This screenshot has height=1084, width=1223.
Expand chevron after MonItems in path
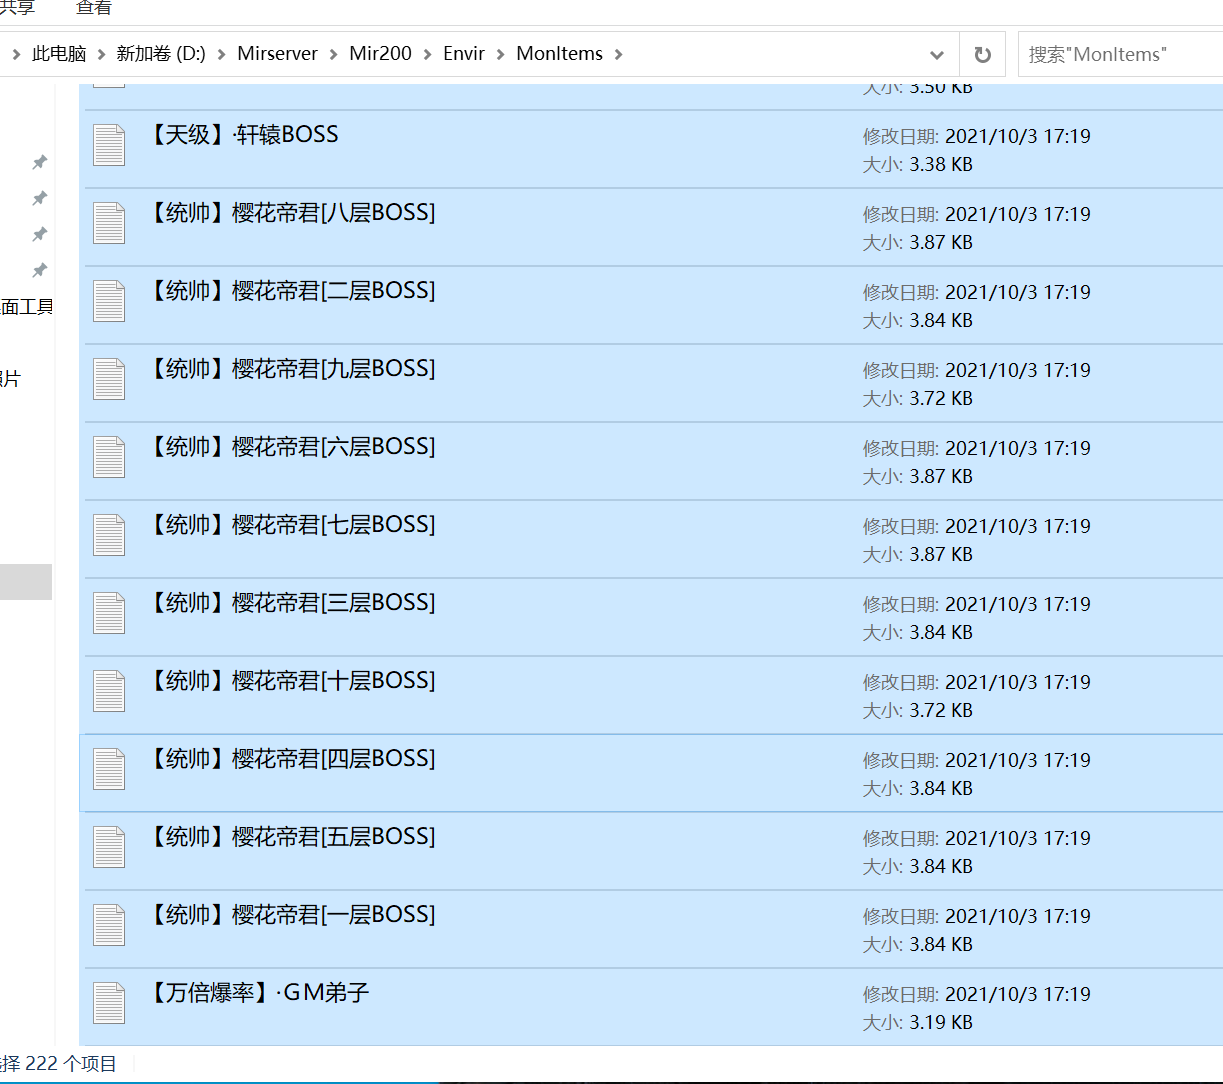(619, 54)
